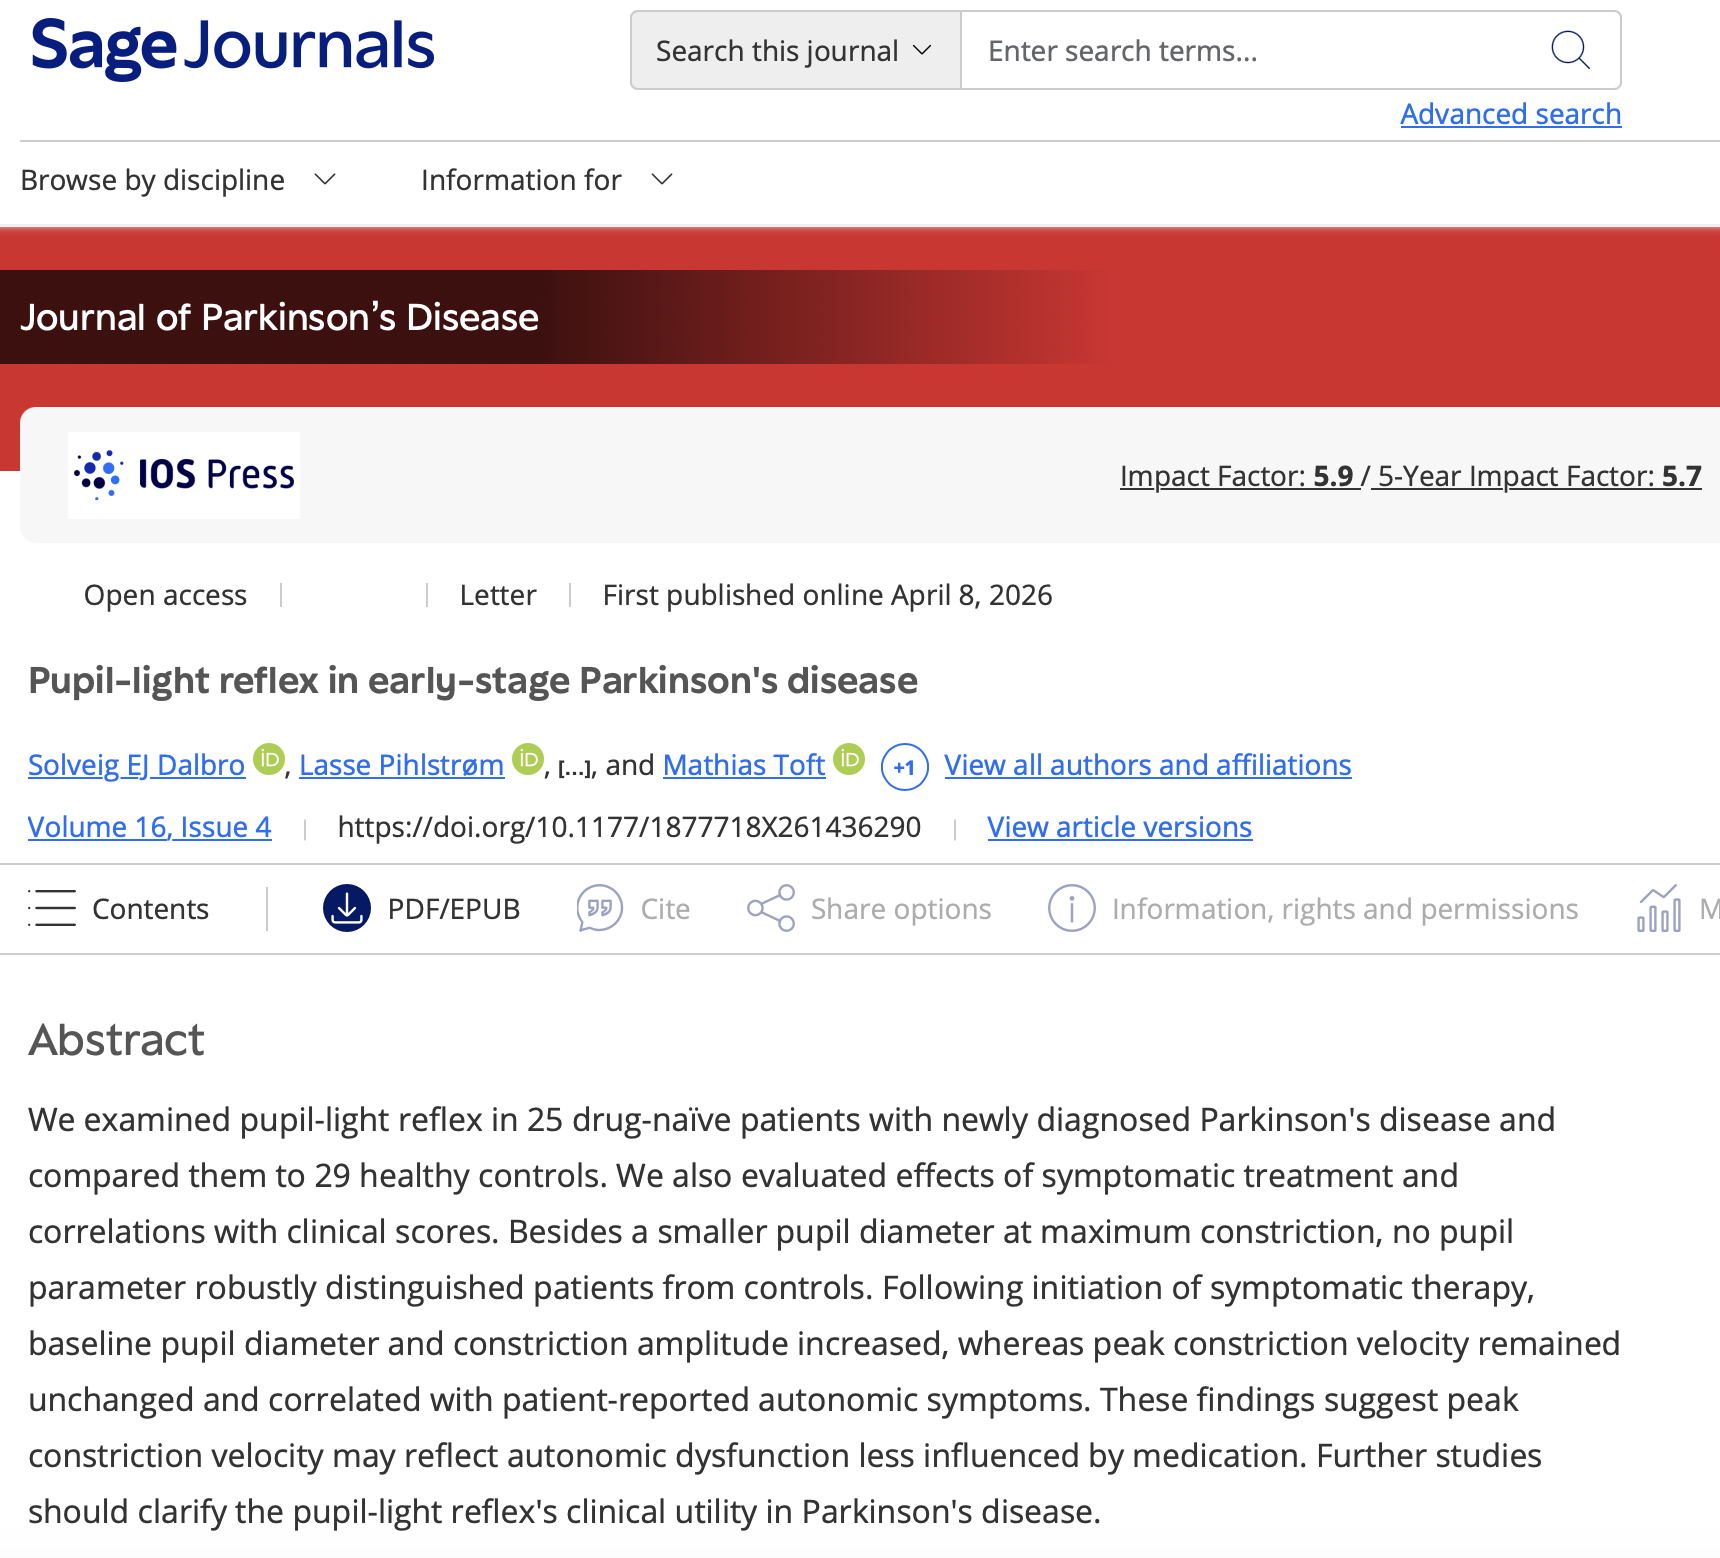Screen dimensions: 1720x1558
Task: Open Volume 16, Issue 4
Action: pyautogui.click(x=150, y=827)
